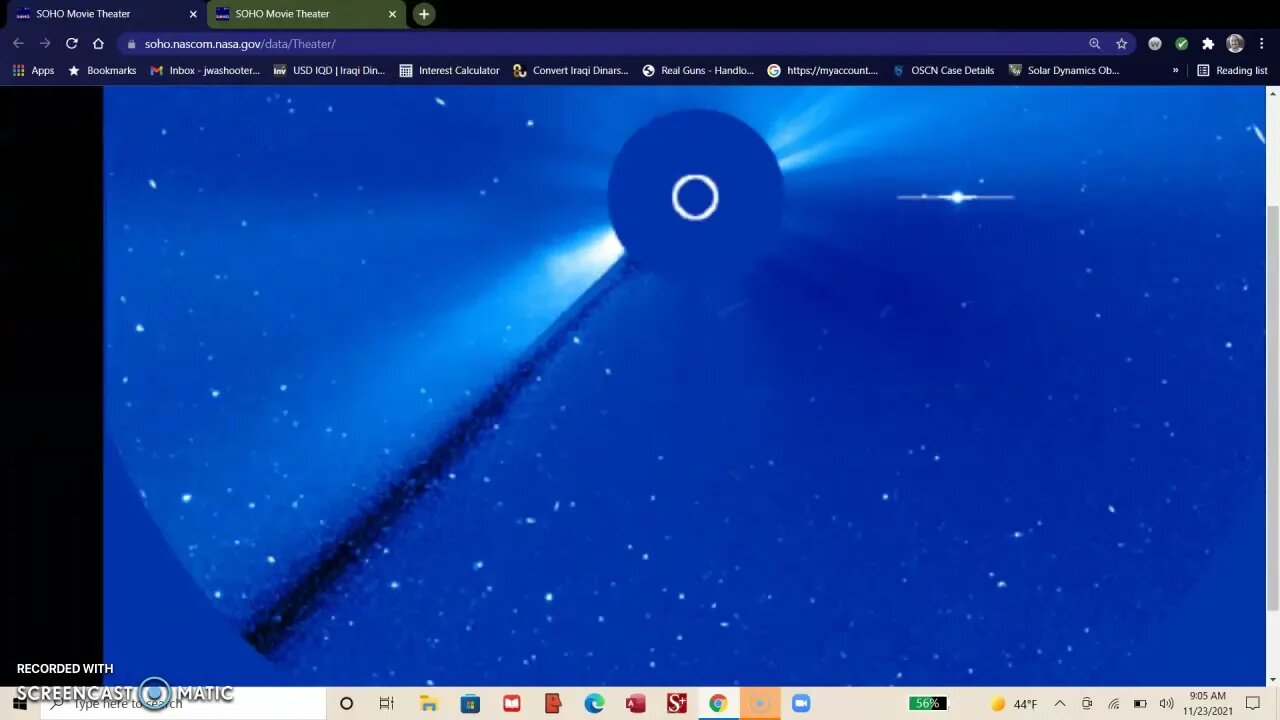Go back to the previous page
The height and width of the screenshot is (720, 1280).
coord(18,43)
